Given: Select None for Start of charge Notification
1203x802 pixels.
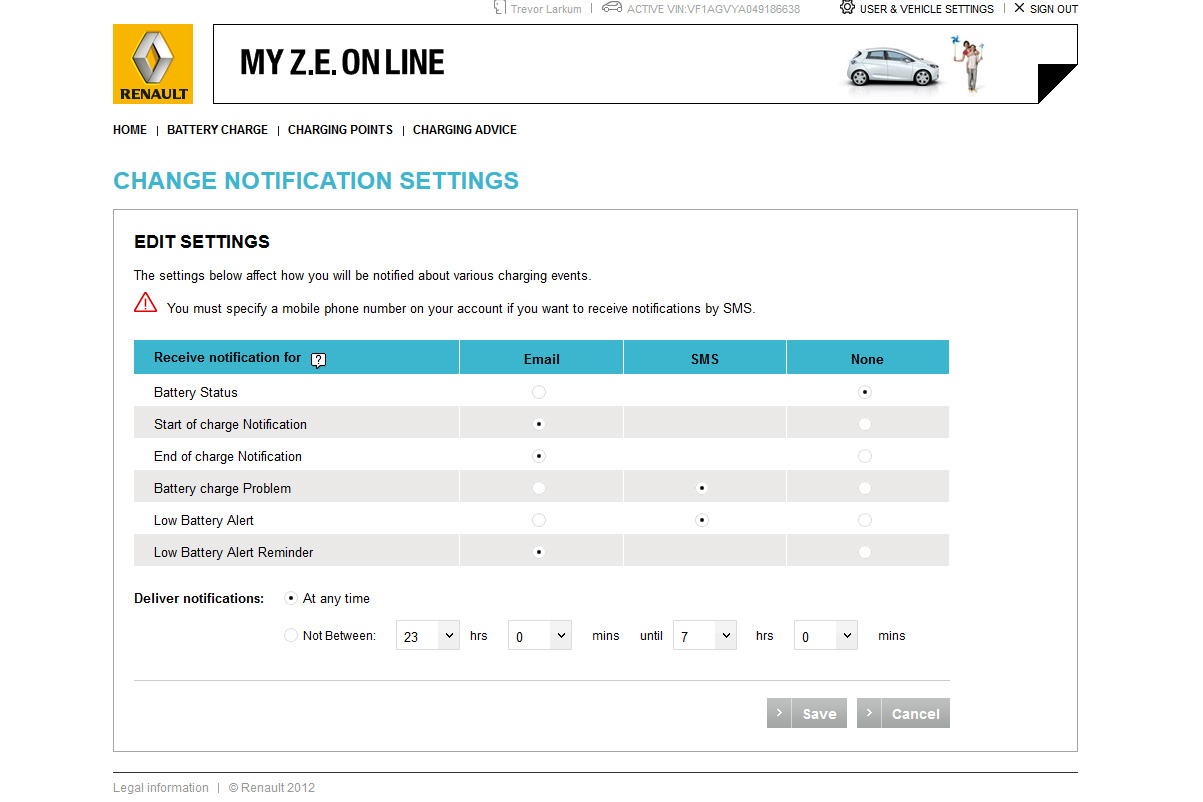Looking at the screenshot, I should point(865,424).
